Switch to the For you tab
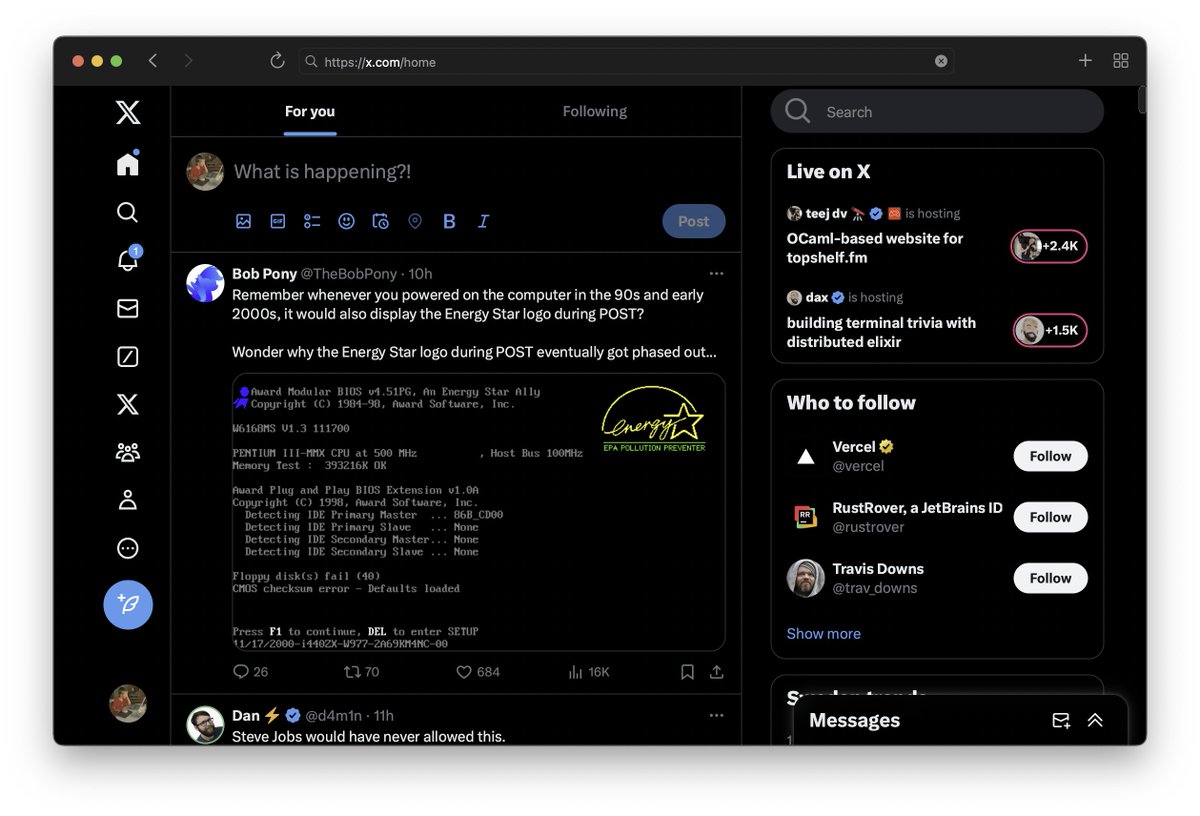Image resolution: width=1200 pixels, height=816 pixels. tap(310, 111)
